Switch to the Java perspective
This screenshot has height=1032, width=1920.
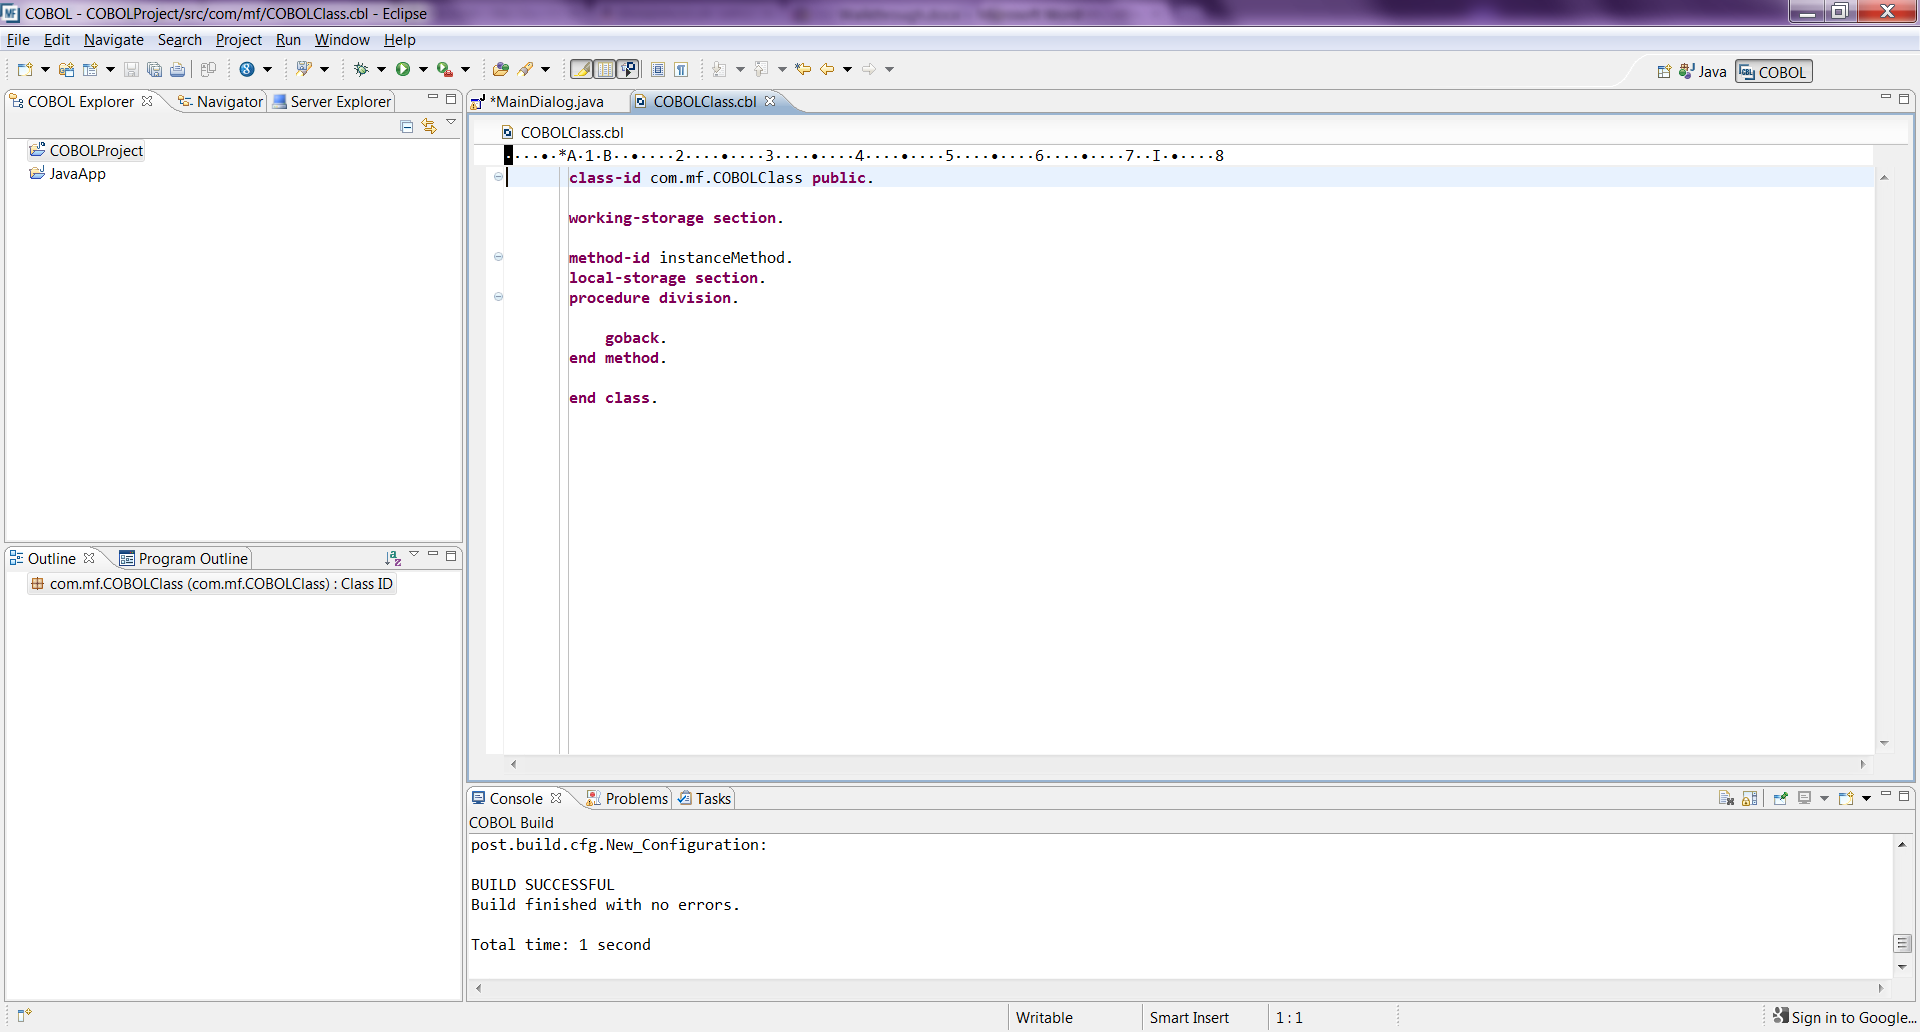point(1703,72)
